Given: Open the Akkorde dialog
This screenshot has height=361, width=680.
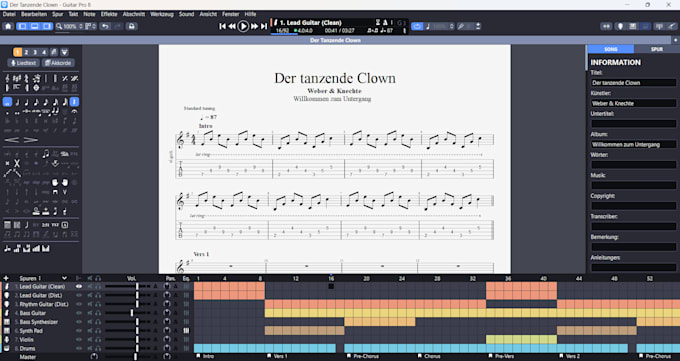Looking at the screenshot, I should tap(58, 63).
